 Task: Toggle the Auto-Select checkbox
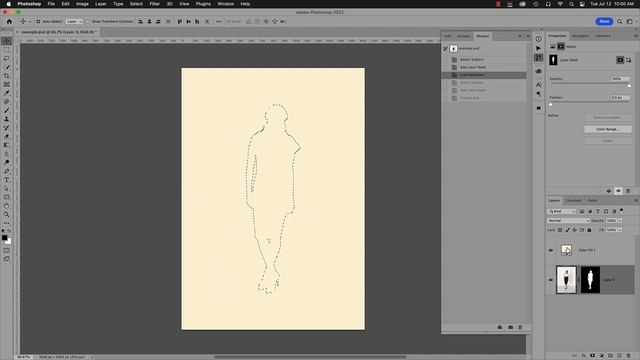click(x=38, y=22)
